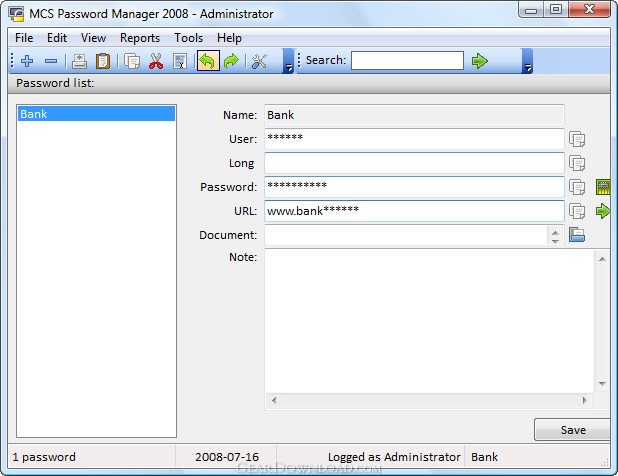Image resolution: width=618 pixels, height=476 pixels.
Task: Click Note horizontal scrollbar left arrow
Action: [x=274, y=400]
